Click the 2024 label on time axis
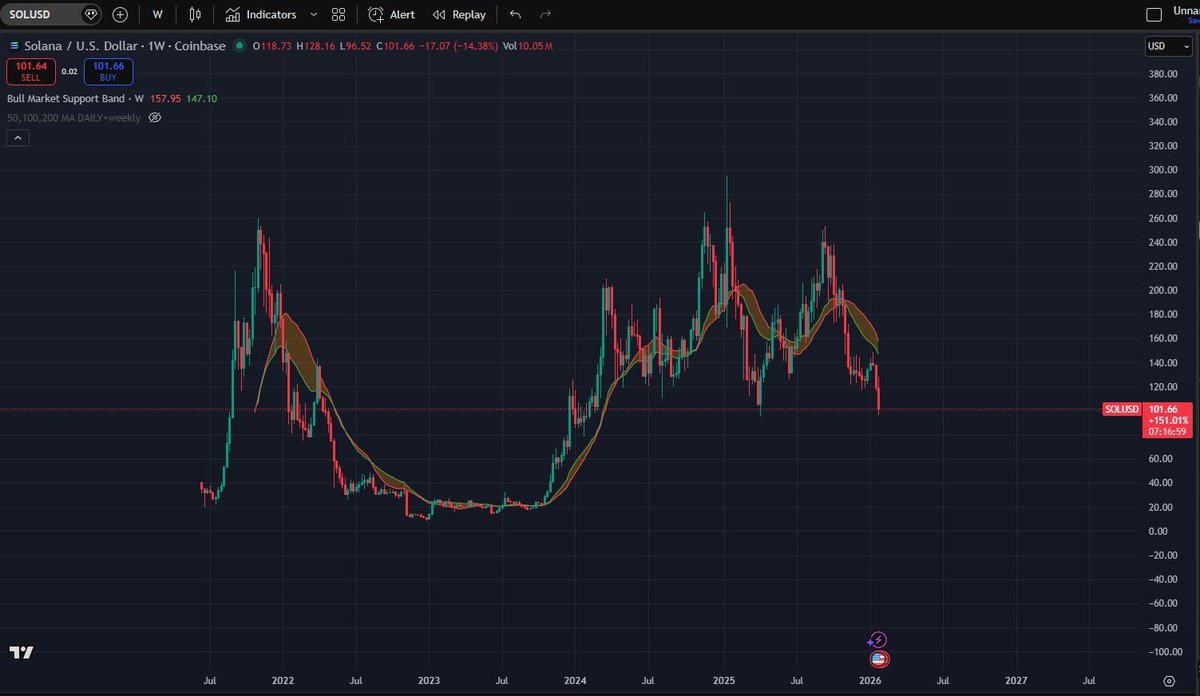 (575, 680)
